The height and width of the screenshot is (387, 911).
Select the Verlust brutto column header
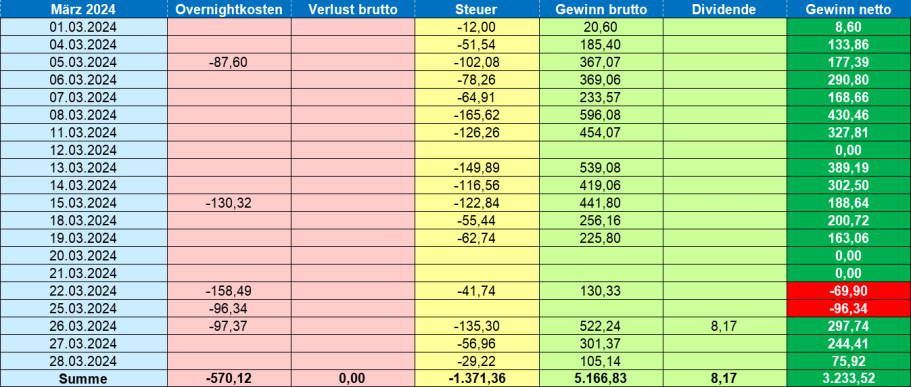pyautogui.click(x=353, y=9)
